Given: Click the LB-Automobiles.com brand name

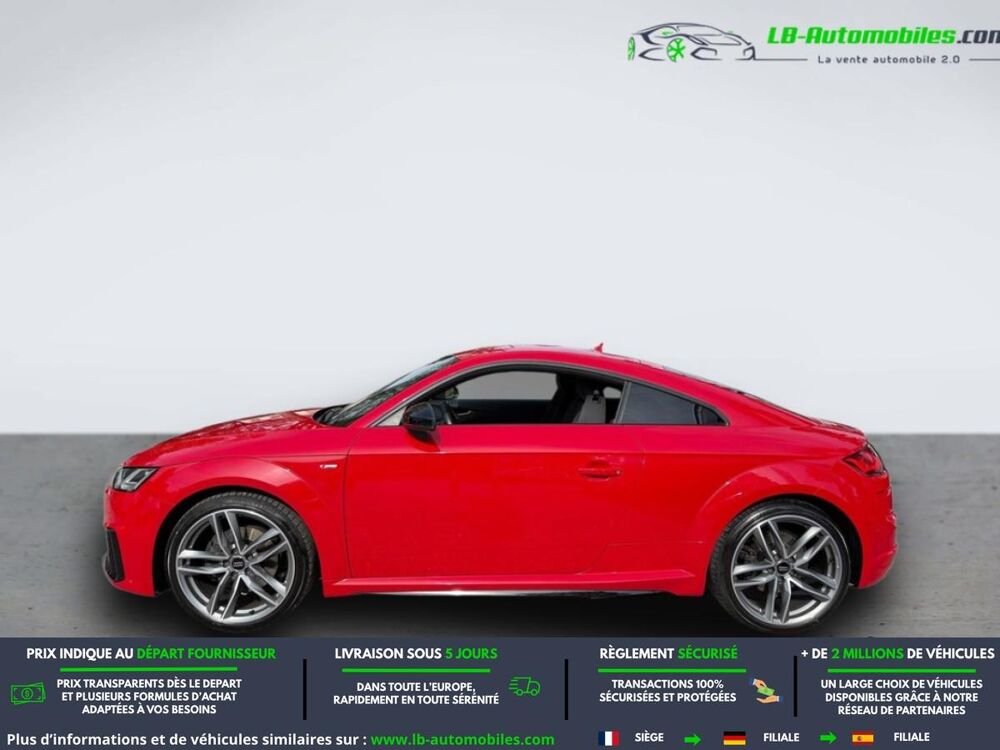Looking at the screenshot, I should tap(883, 36).
